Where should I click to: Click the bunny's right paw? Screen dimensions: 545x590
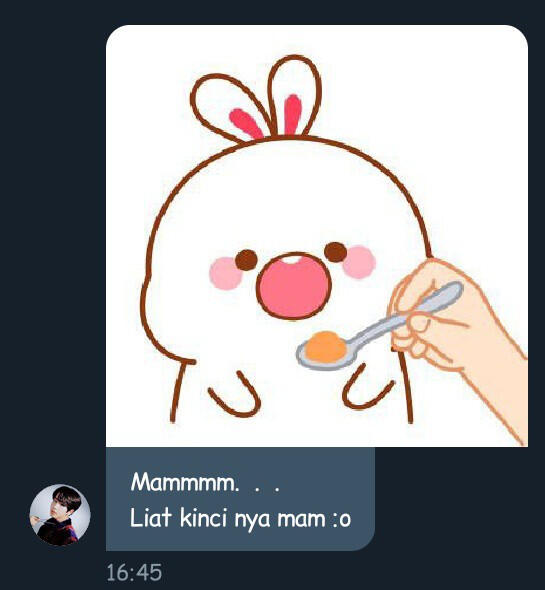[367, 388]
